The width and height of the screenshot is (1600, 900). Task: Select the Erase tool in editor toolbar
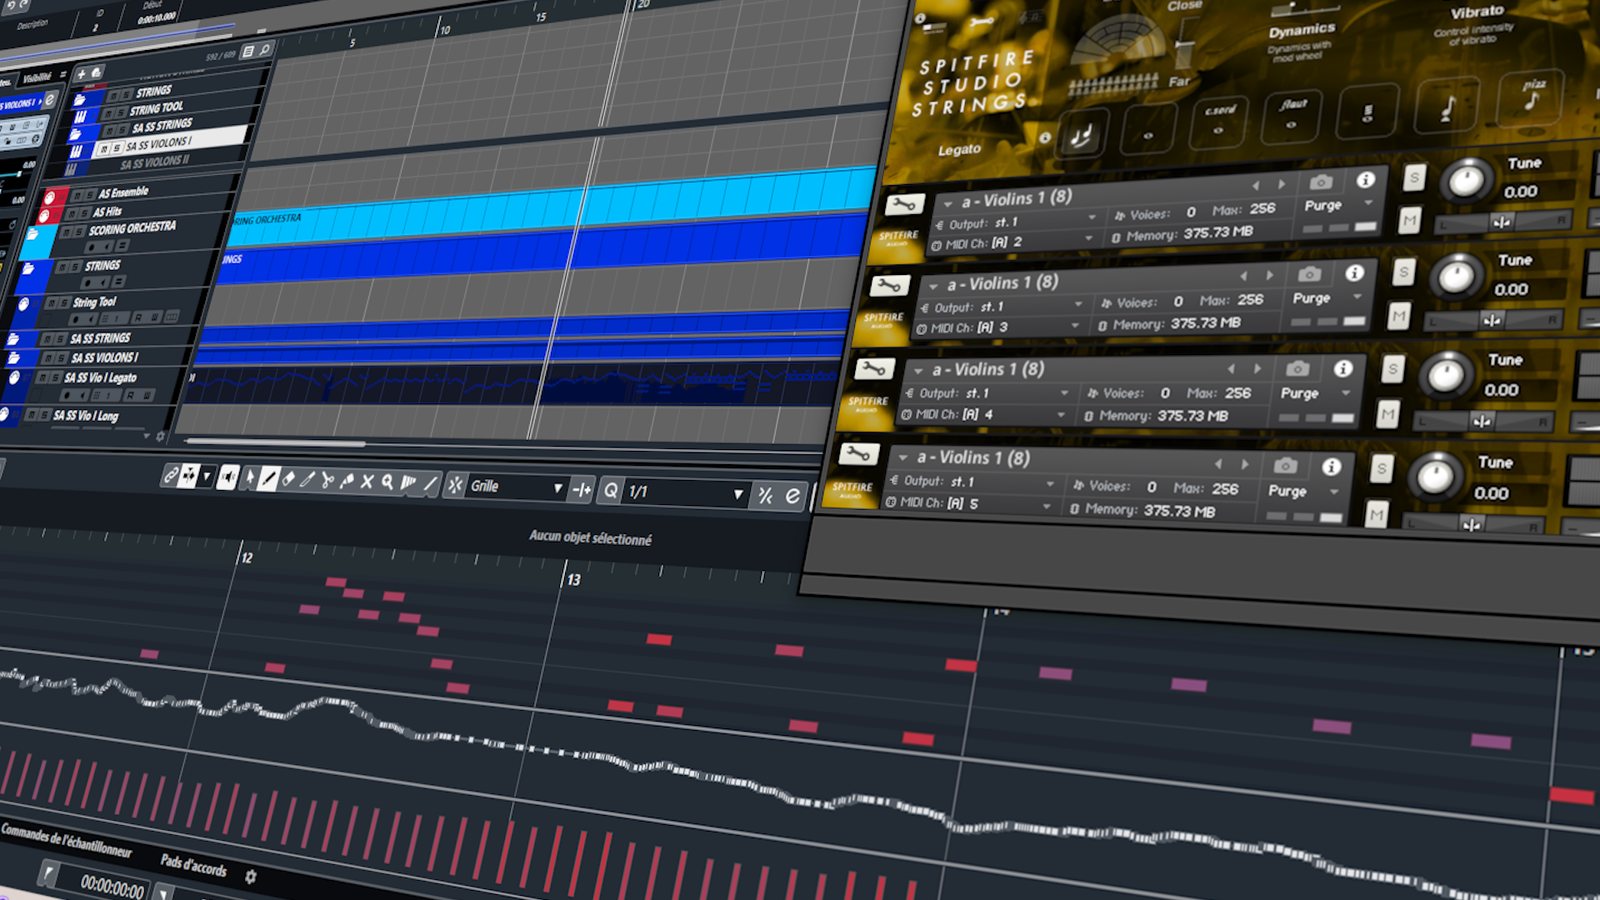pos(289,479)
